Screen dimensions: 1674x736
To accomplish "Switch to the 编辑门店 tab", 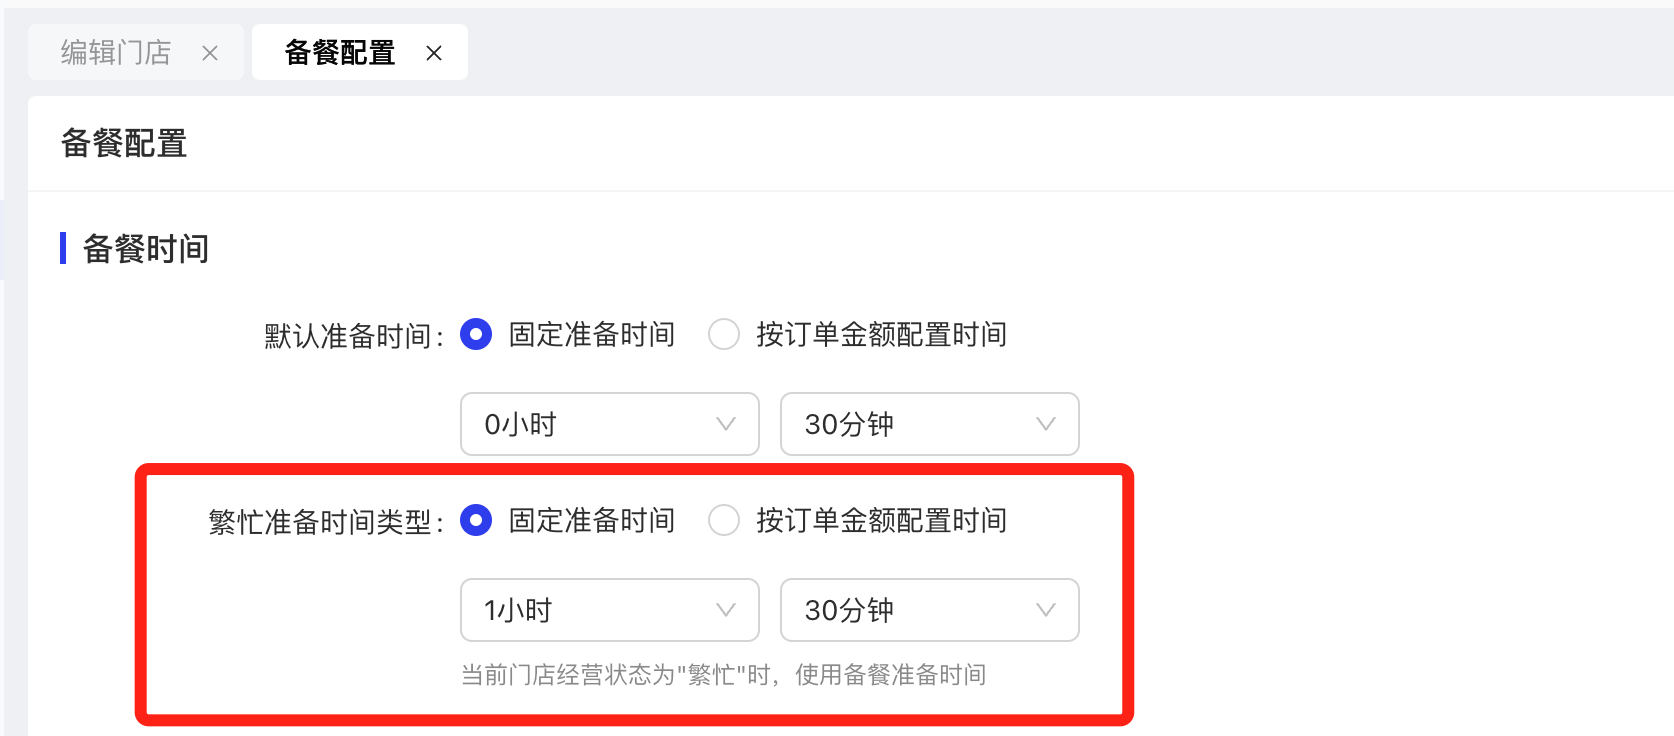I will (136, 52).
